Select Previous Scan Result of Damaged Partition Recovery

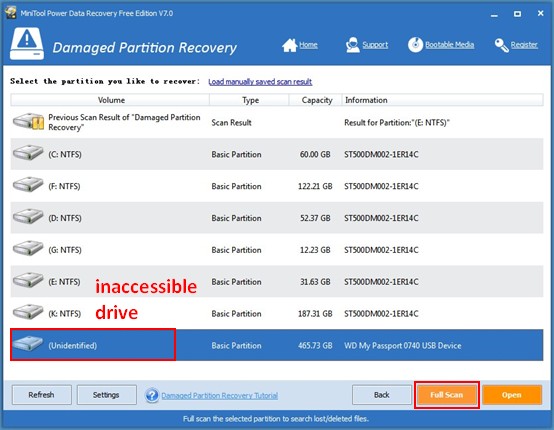click(x=124, y=122)
